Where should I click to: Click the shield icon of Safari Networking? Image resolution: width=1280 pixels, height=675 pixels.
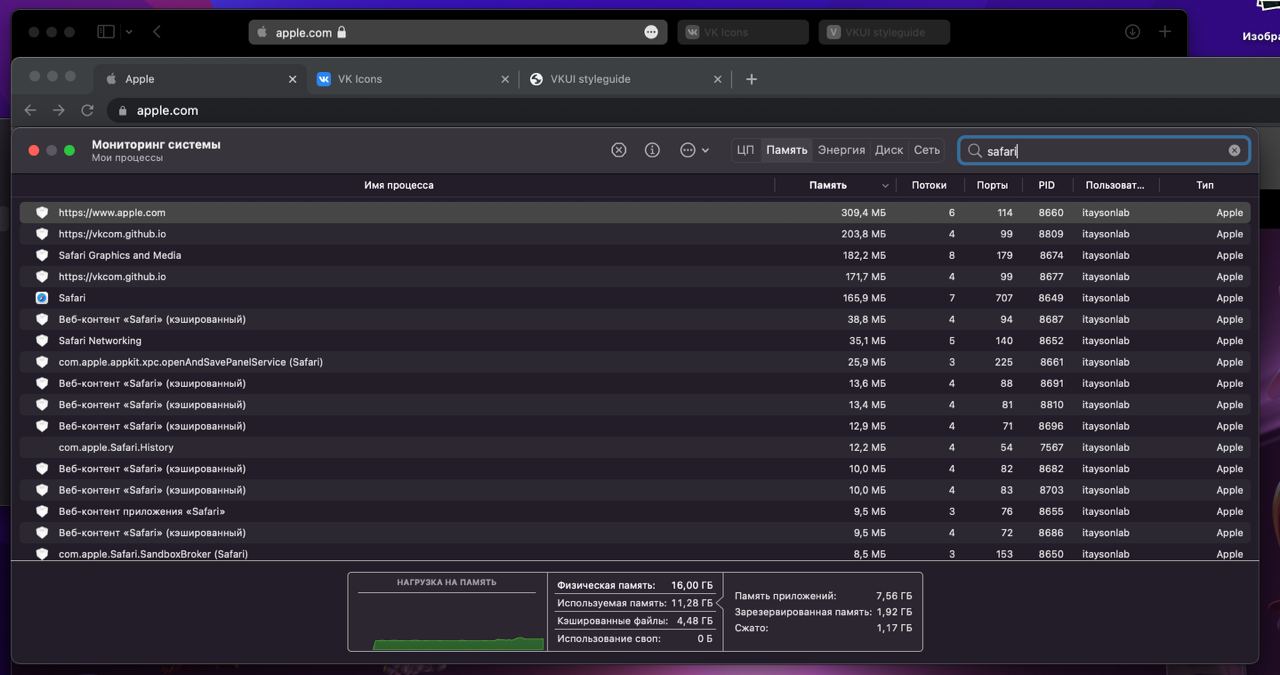[42, 341]
